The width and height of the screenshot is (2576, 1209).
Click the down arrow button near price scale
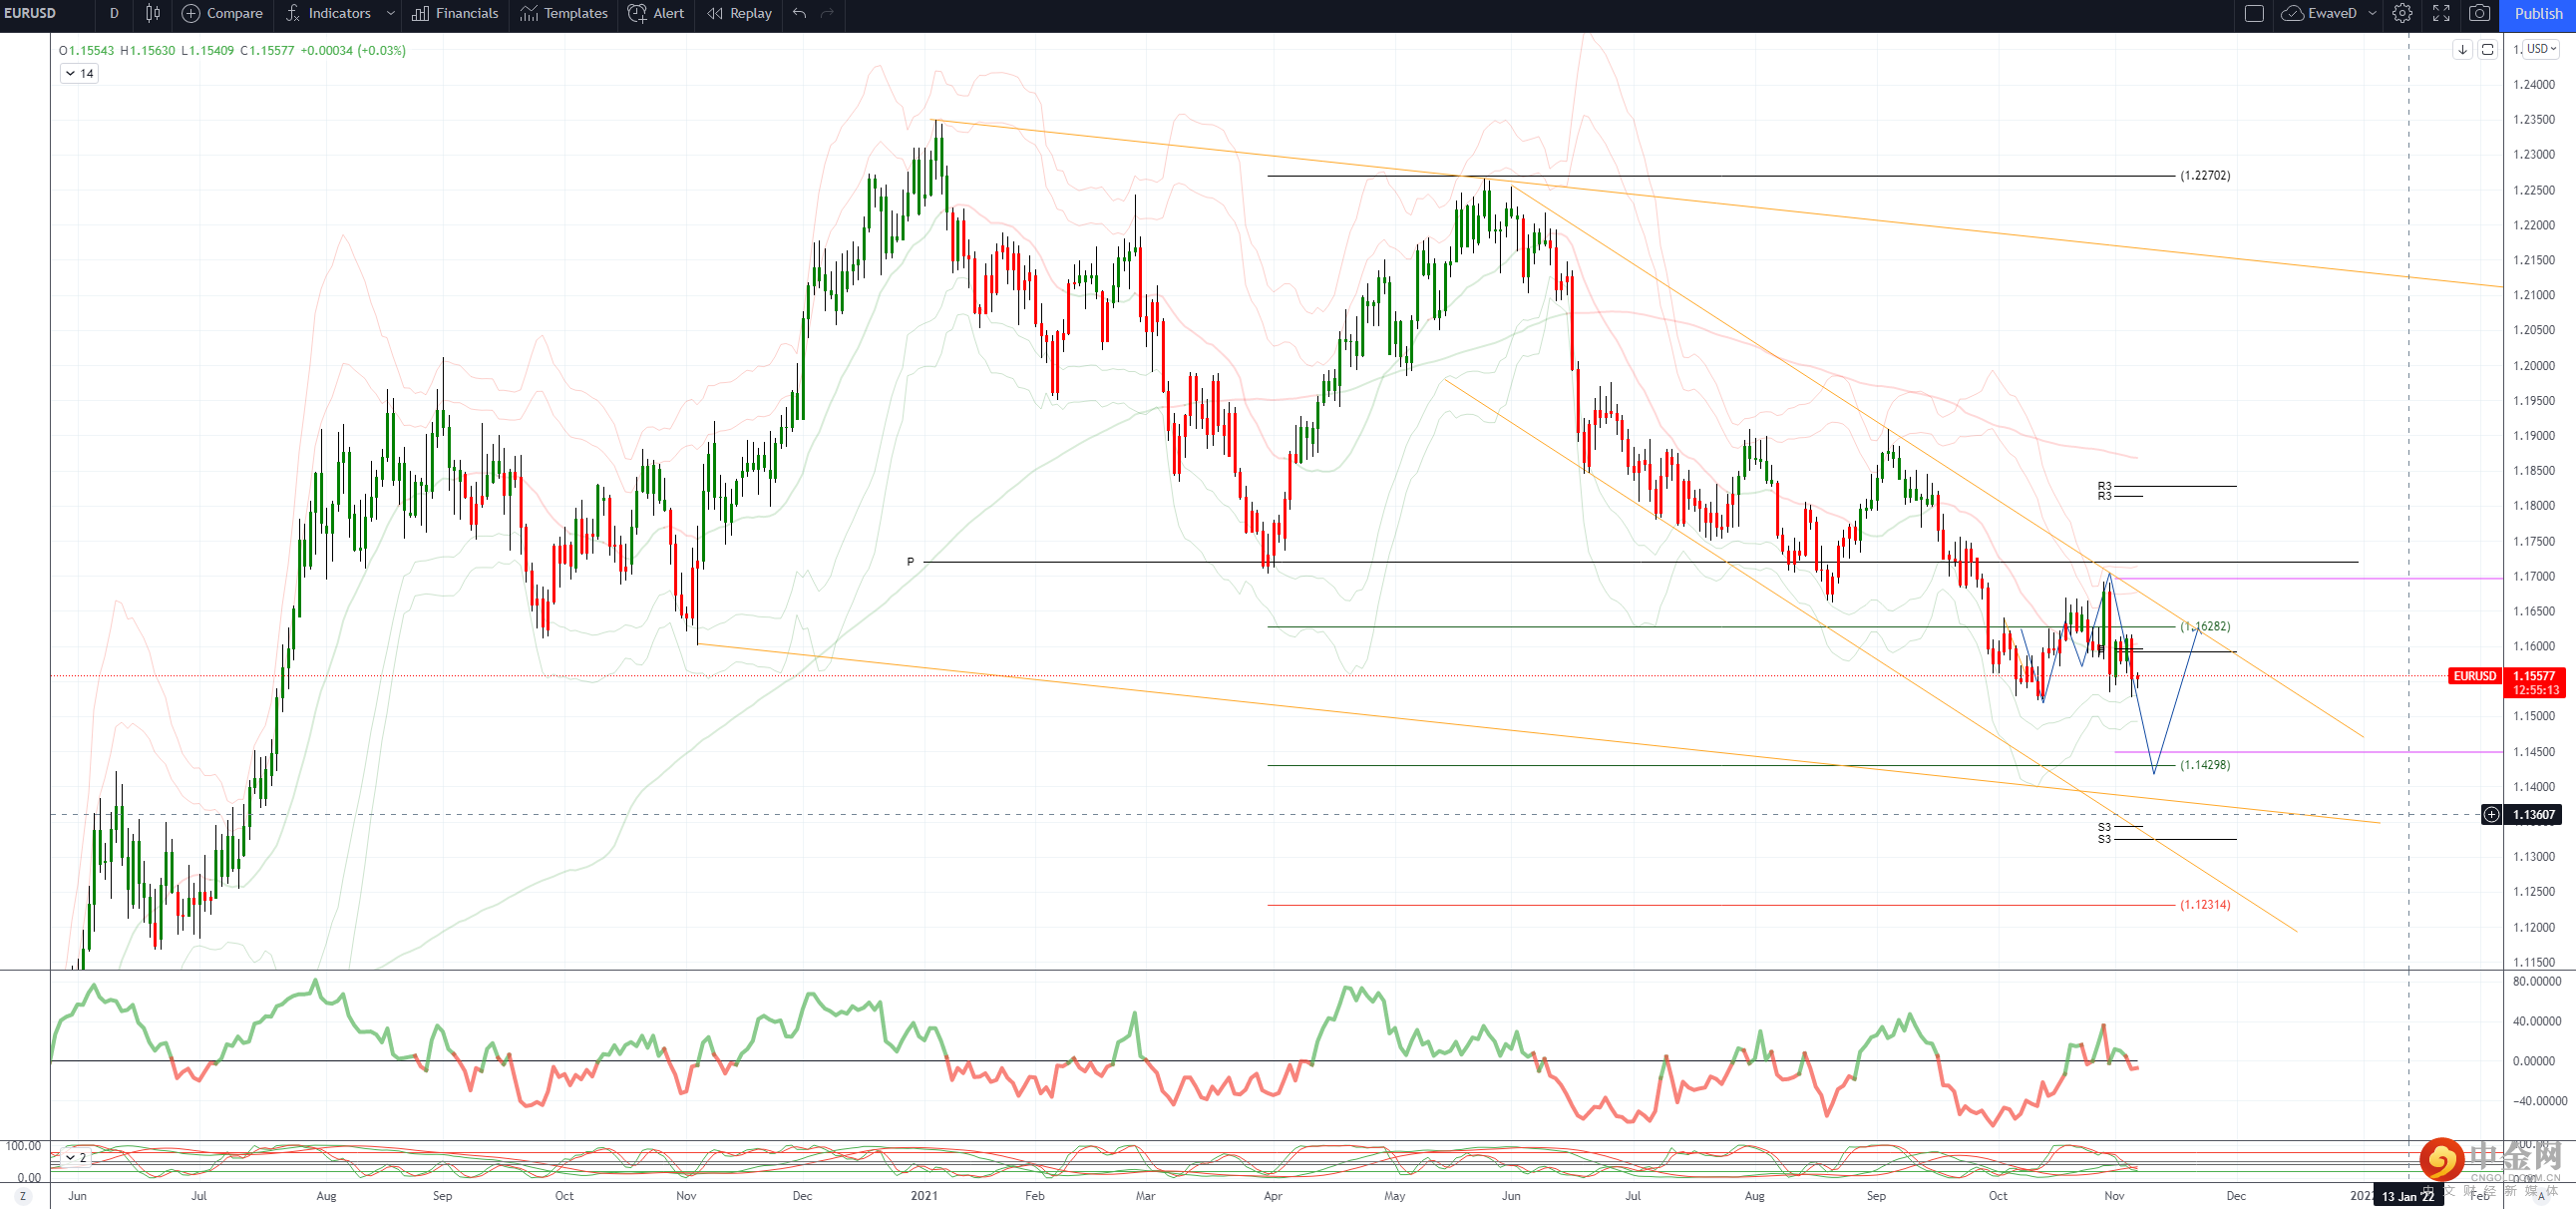(x=2462, y=49)
